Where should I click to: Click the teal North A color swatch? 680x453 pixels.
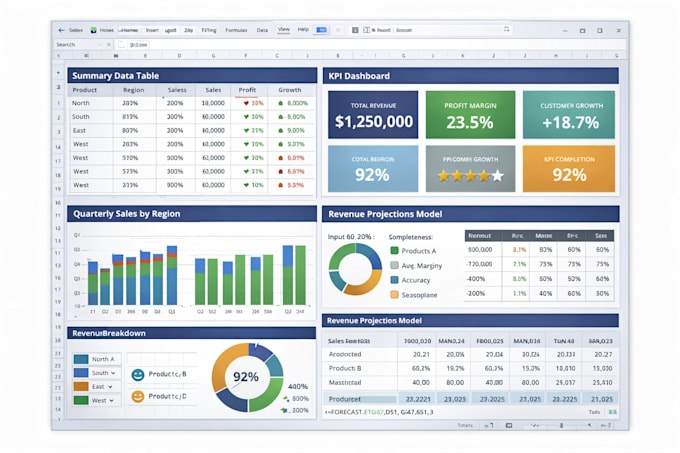pos(81,359)
